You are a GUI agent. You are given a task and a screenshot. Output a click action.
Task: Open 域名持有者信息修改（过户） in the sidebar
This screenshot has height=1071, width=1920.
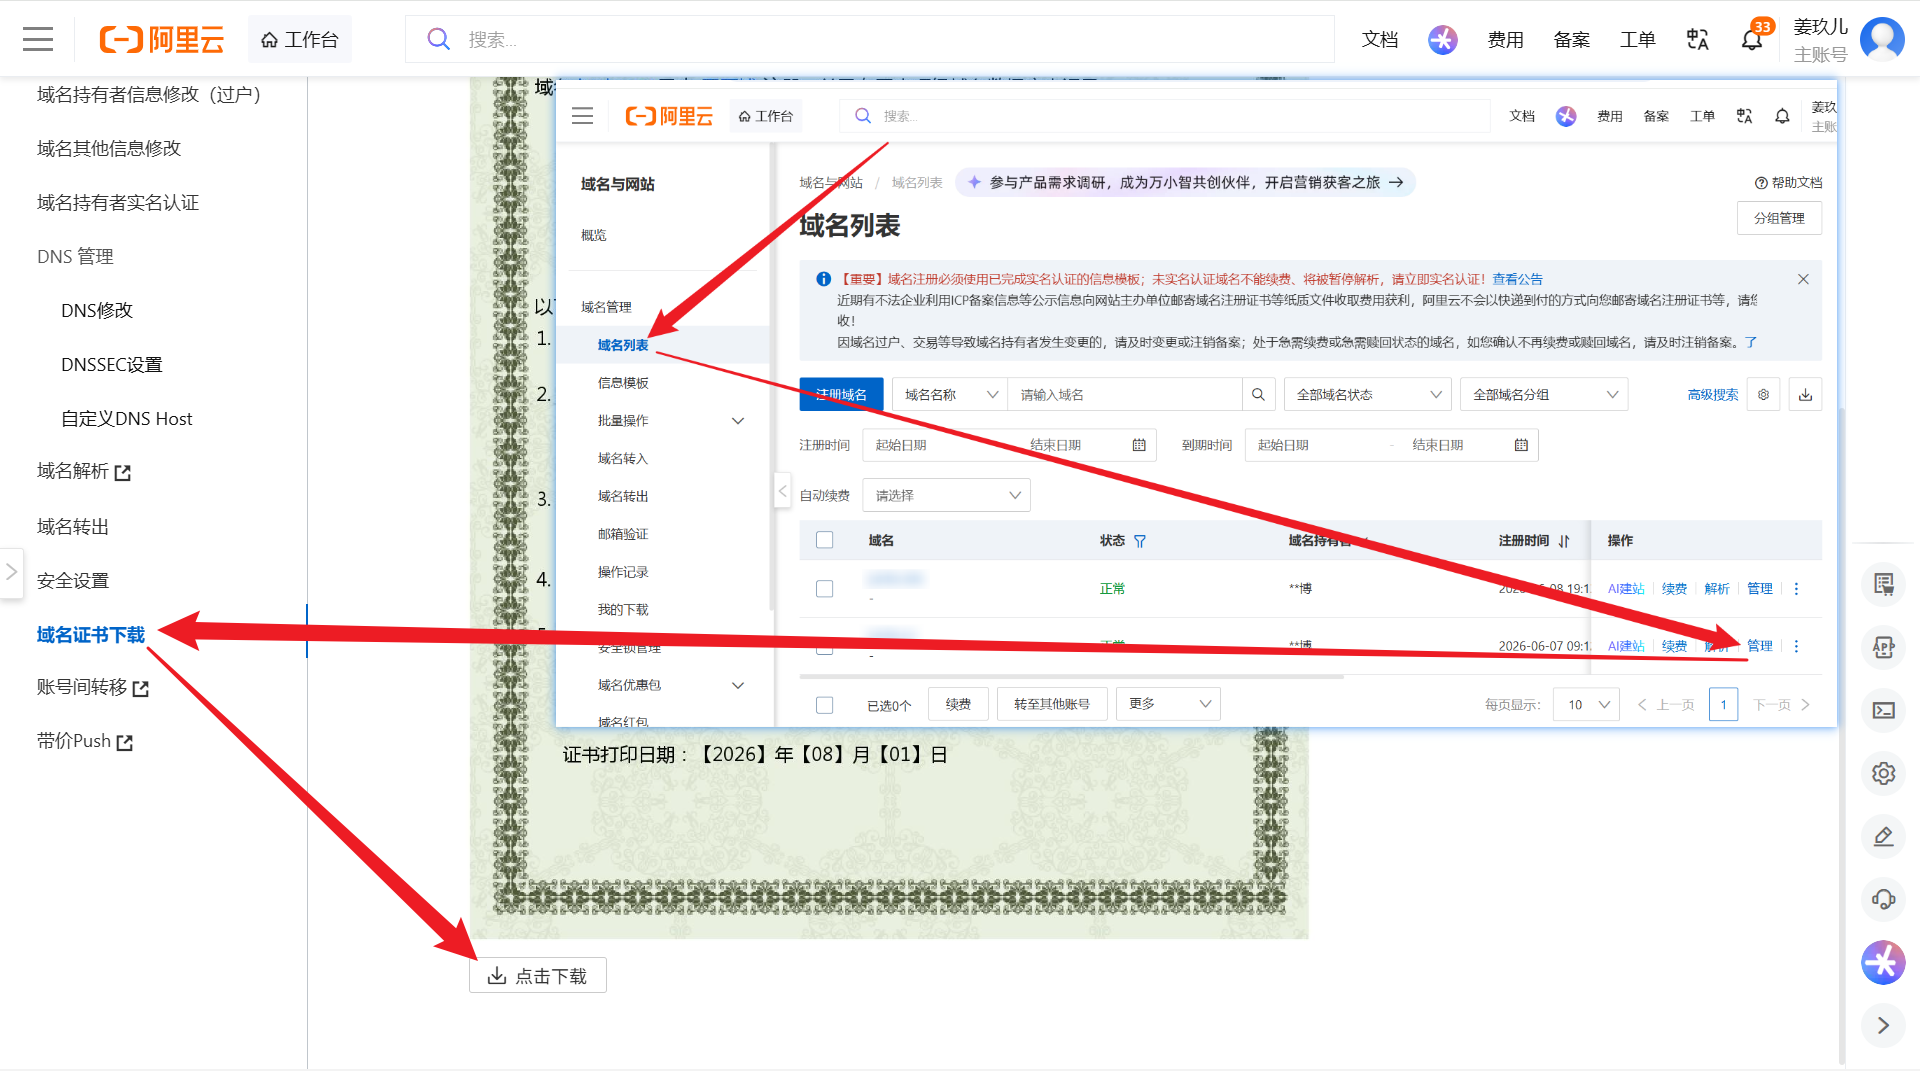(149, 94)
